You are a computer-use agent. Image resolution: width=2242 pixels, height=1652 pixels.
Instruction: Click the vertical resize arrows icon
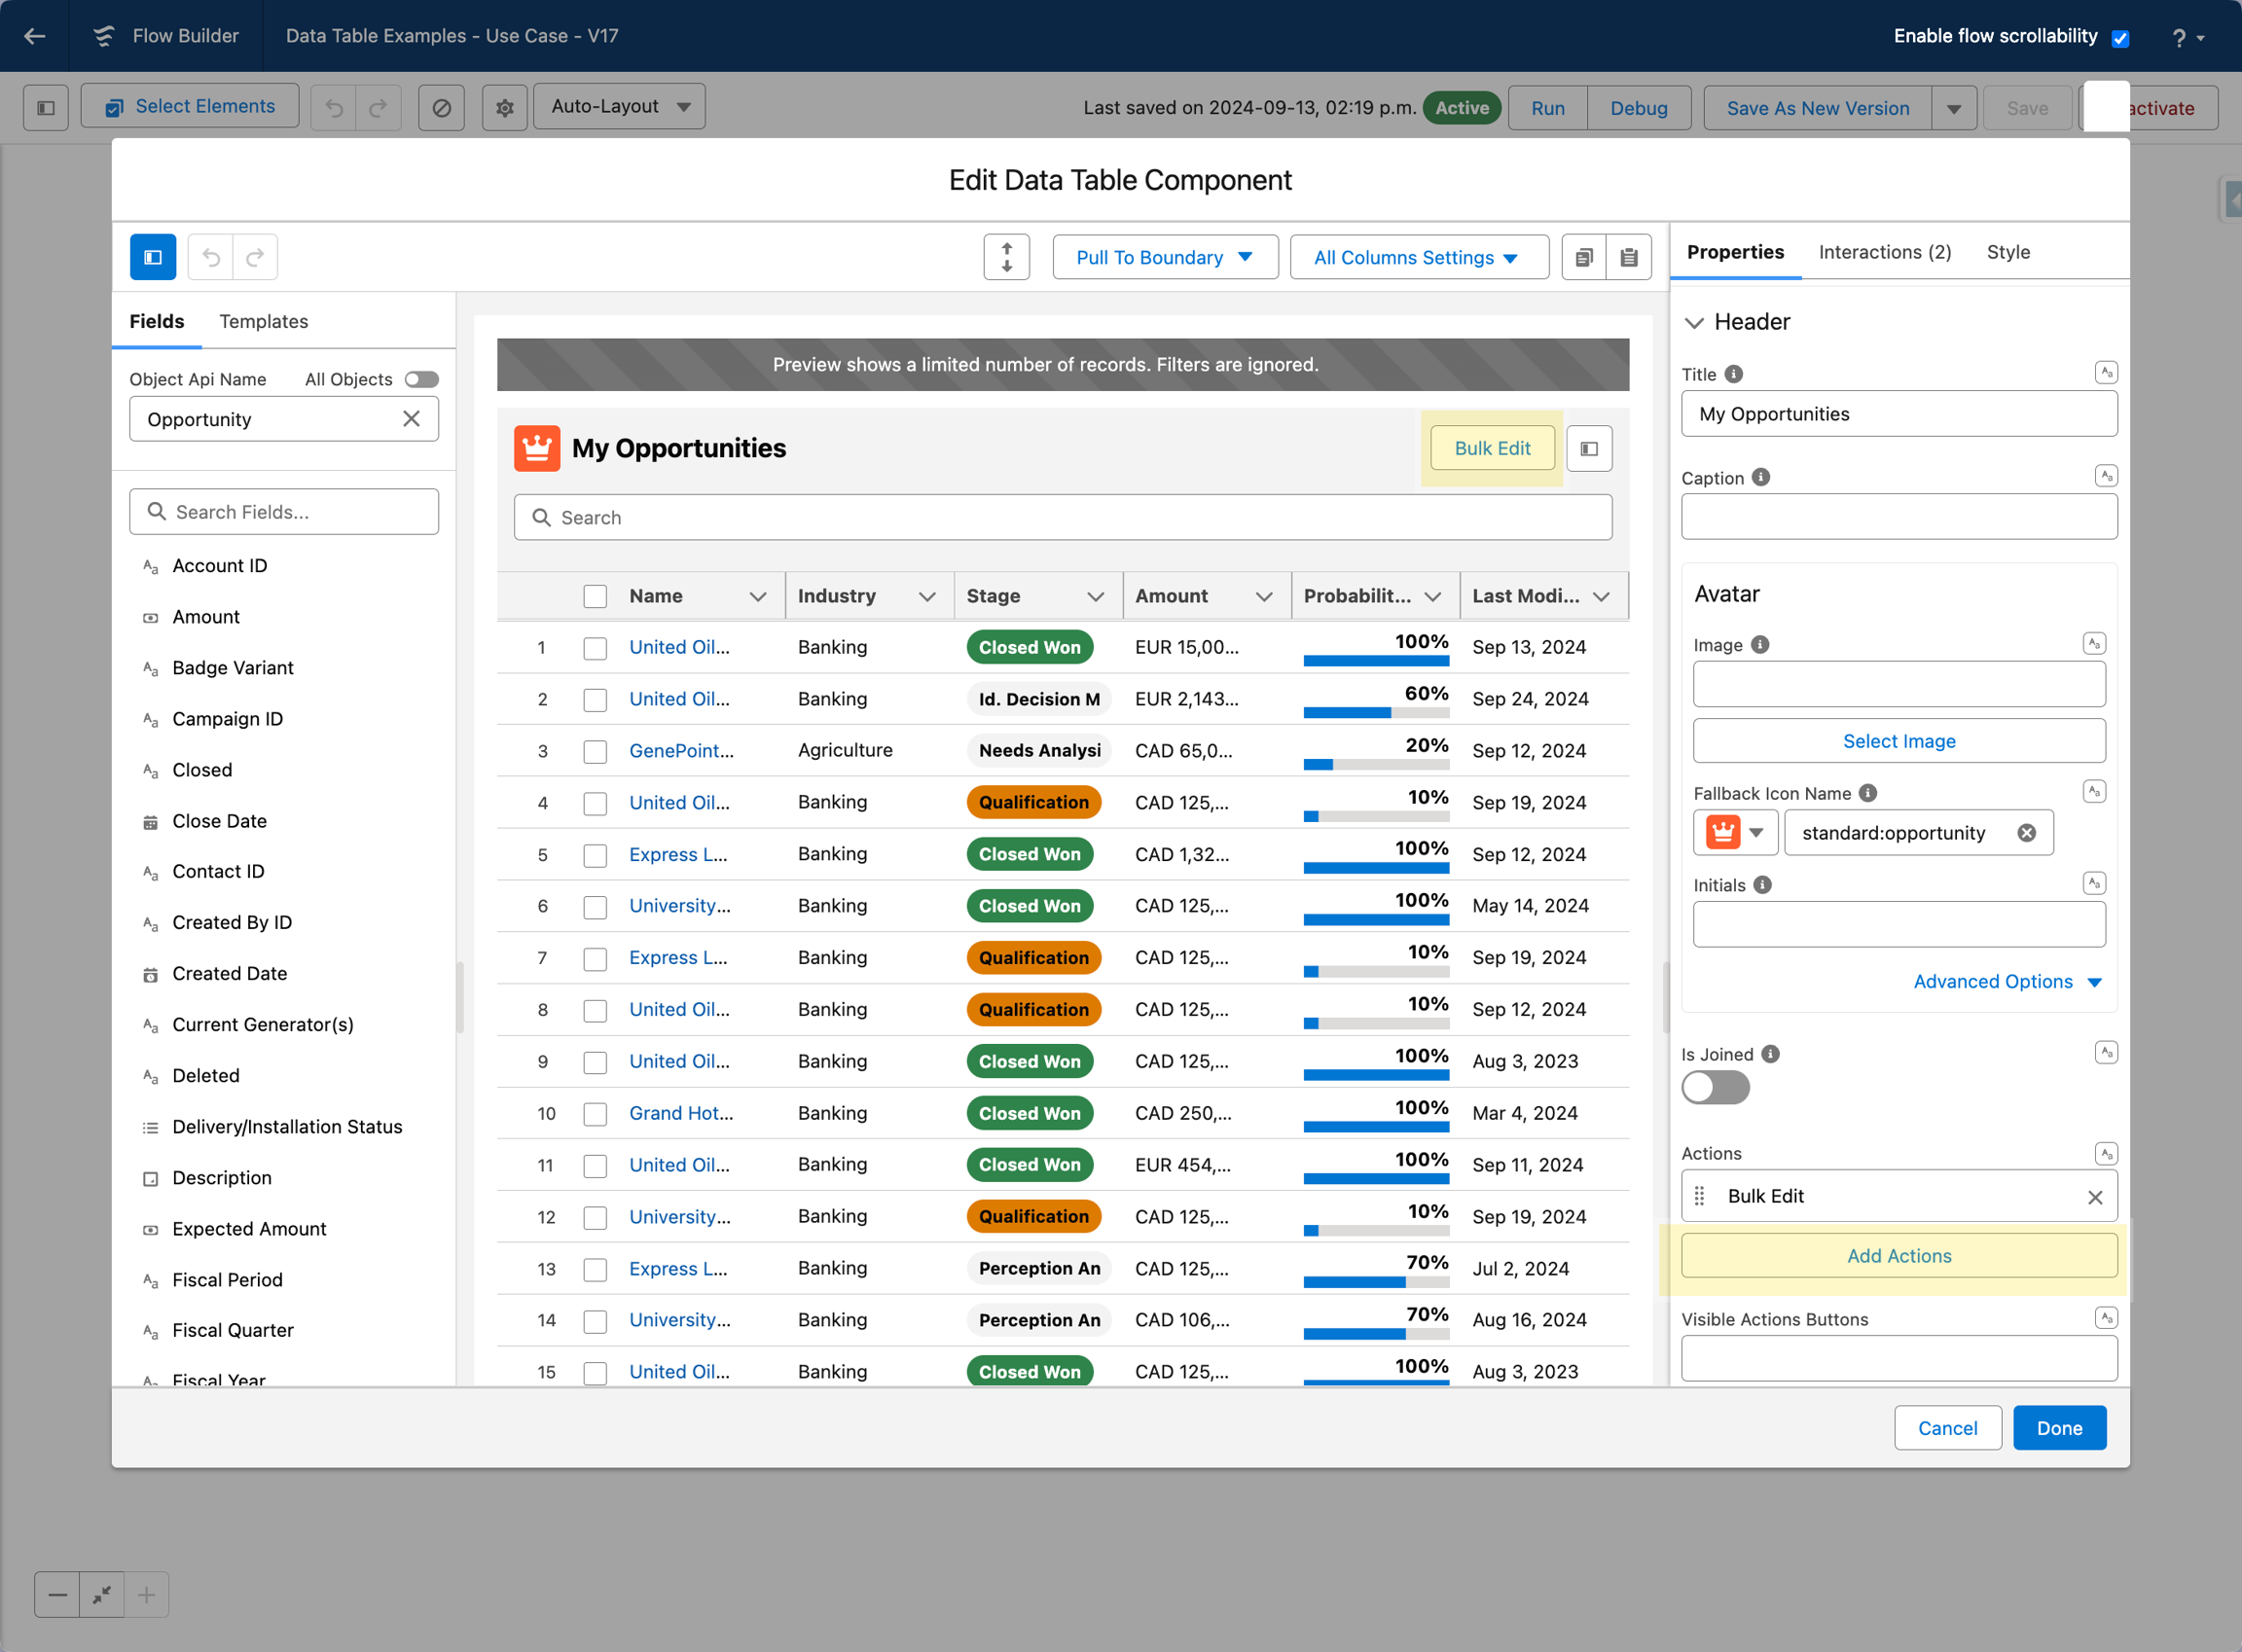click(1006, 257)
